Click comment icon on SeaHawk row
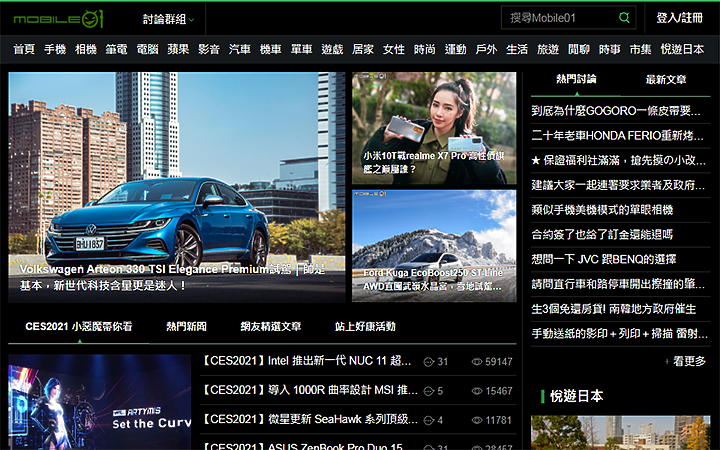The width and height of the screenshot is (720, 450). pyautogui.click(x=428, y=420)
